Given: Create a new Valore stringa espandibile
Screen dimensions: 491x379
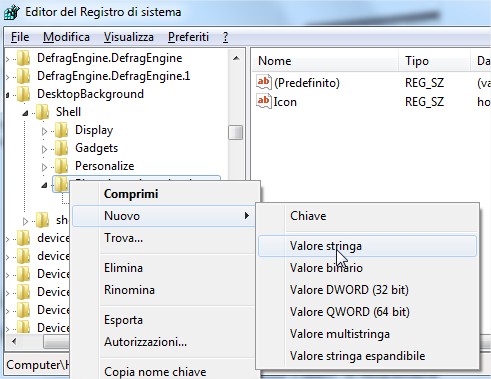Looking at the screenshot, I should [367, 356].
